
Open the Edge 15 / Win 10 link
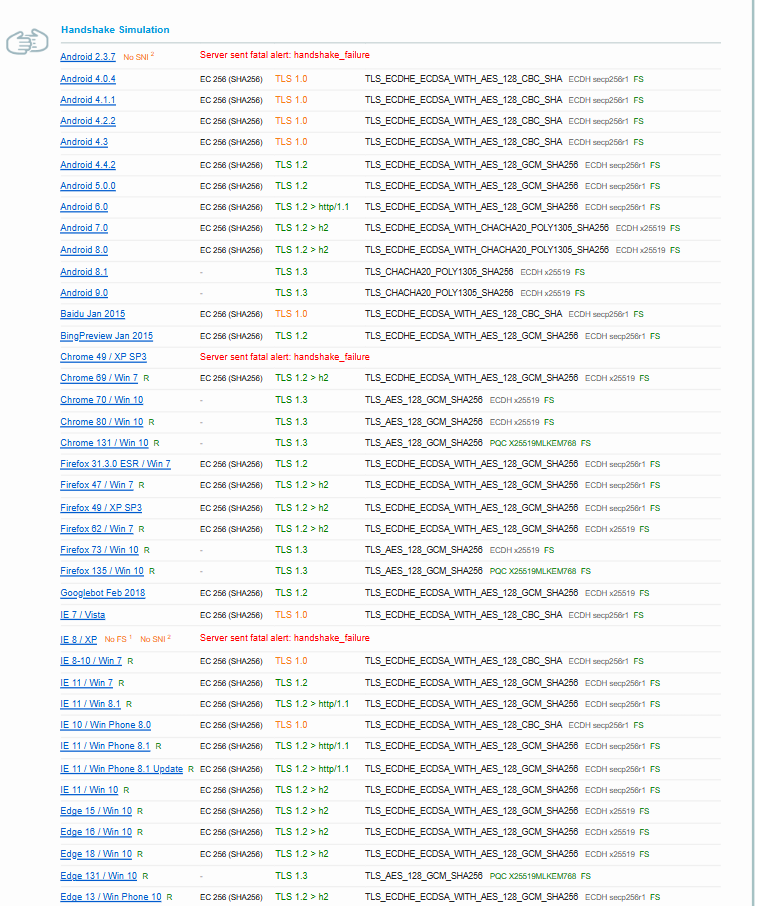(x=96, y=811)
